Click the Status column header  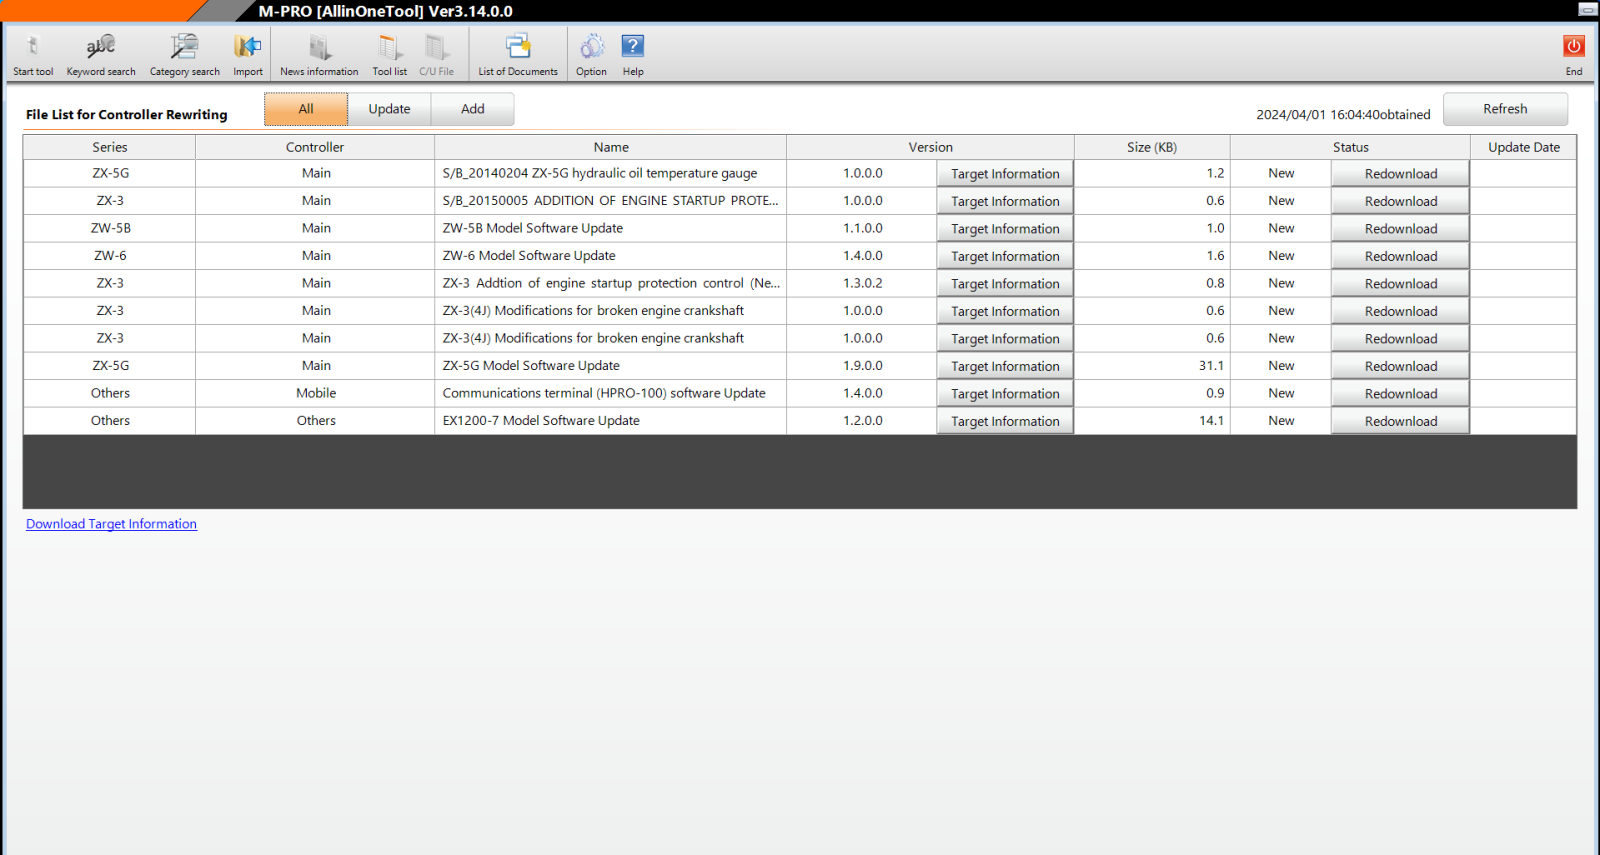(1351, 147)
